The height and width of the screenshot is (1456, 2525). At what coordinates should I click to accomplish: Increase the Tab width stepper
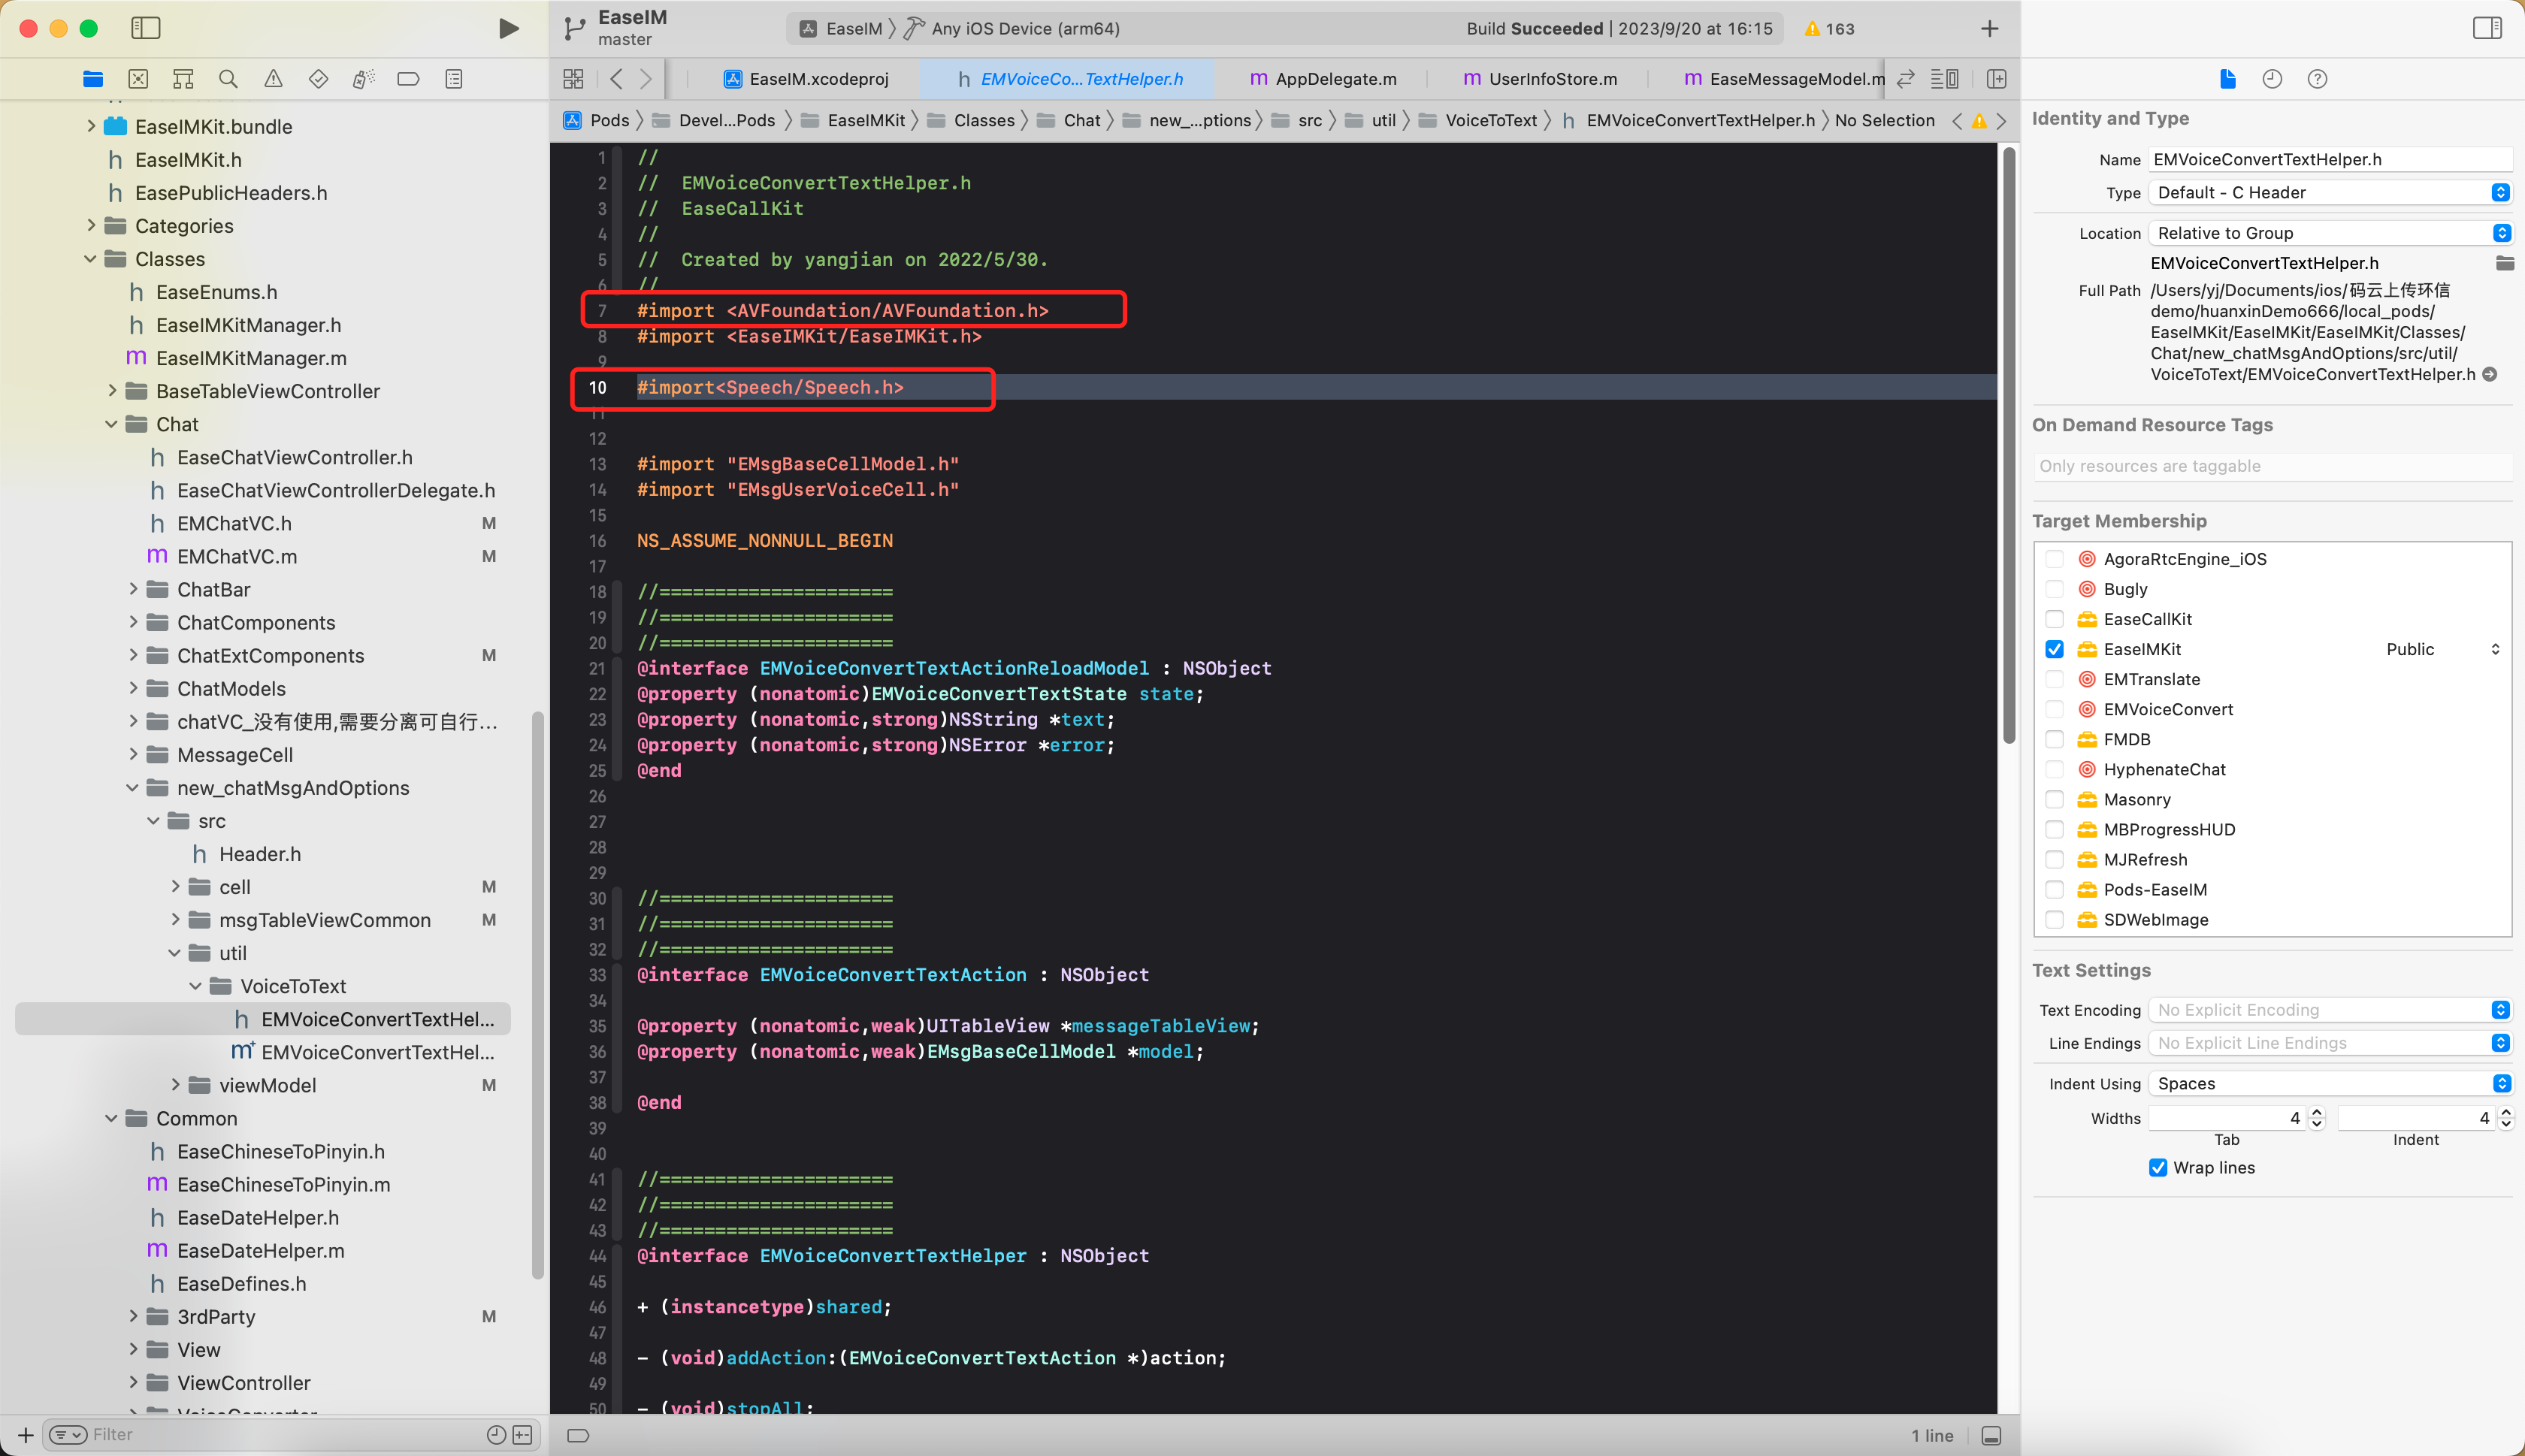[2317, 1112]
